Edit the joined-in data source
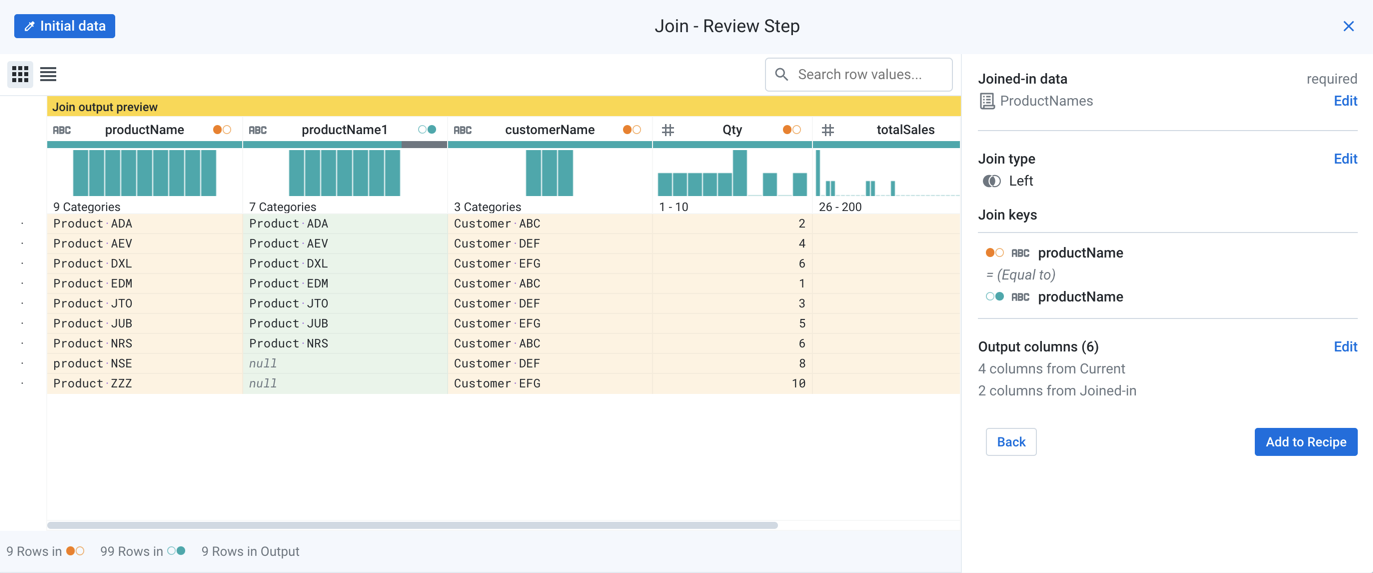This screenshot has width=1373, height=573. (x=1345, y=101)
